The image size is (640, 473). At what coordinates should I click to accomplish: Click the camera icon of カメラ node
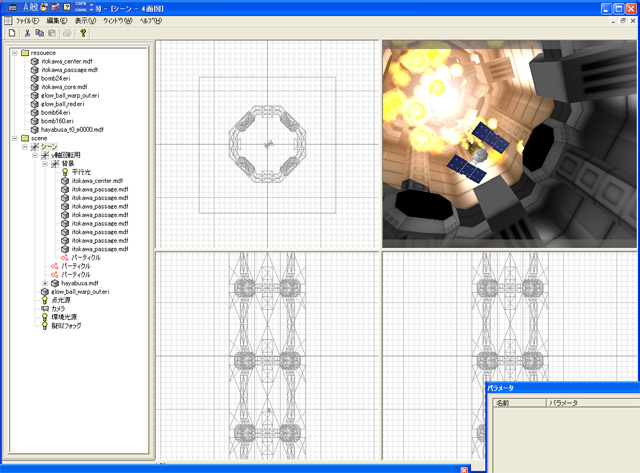45,309
